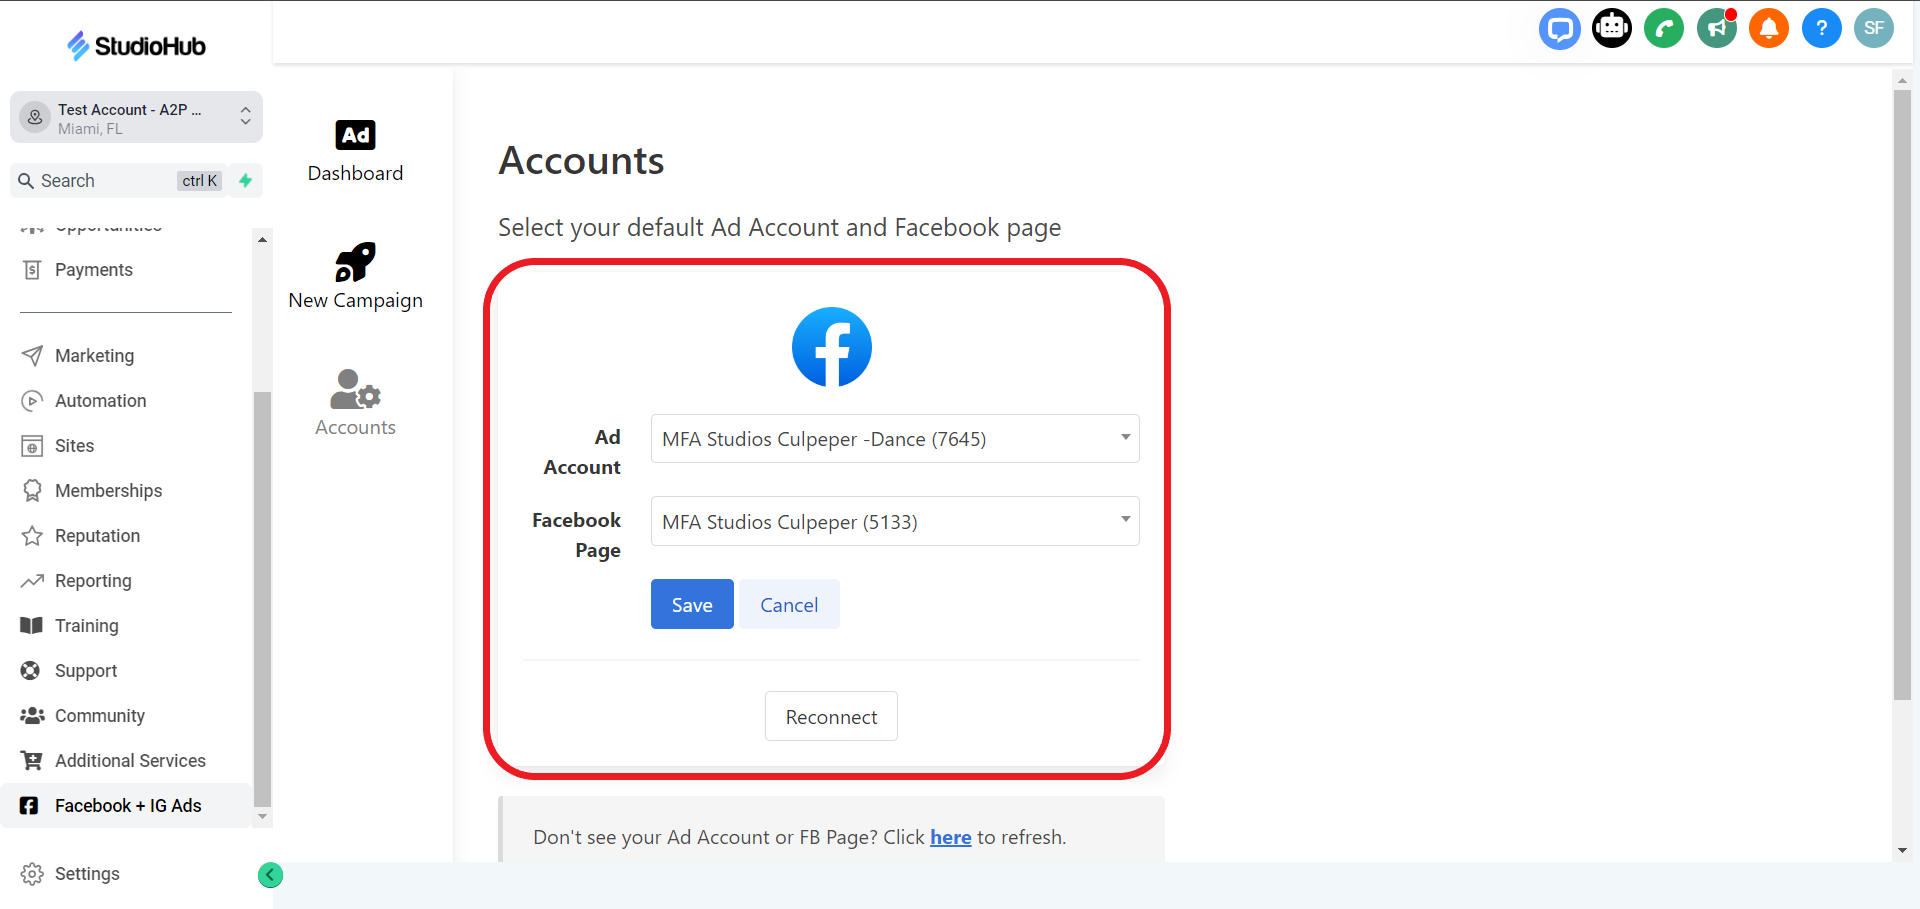
Task: Open Payments in the sidebar
Action: (126, 270)
